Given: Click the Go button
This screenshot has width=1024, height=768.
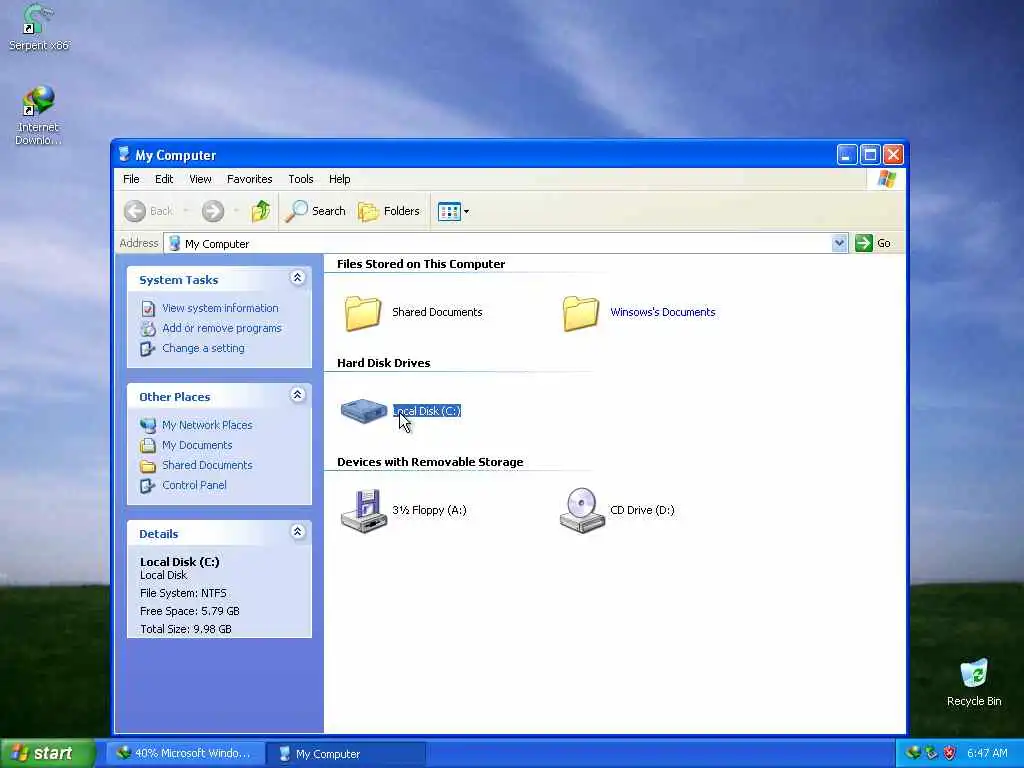Looking at the screenshot, I should (x=873, y=244).
